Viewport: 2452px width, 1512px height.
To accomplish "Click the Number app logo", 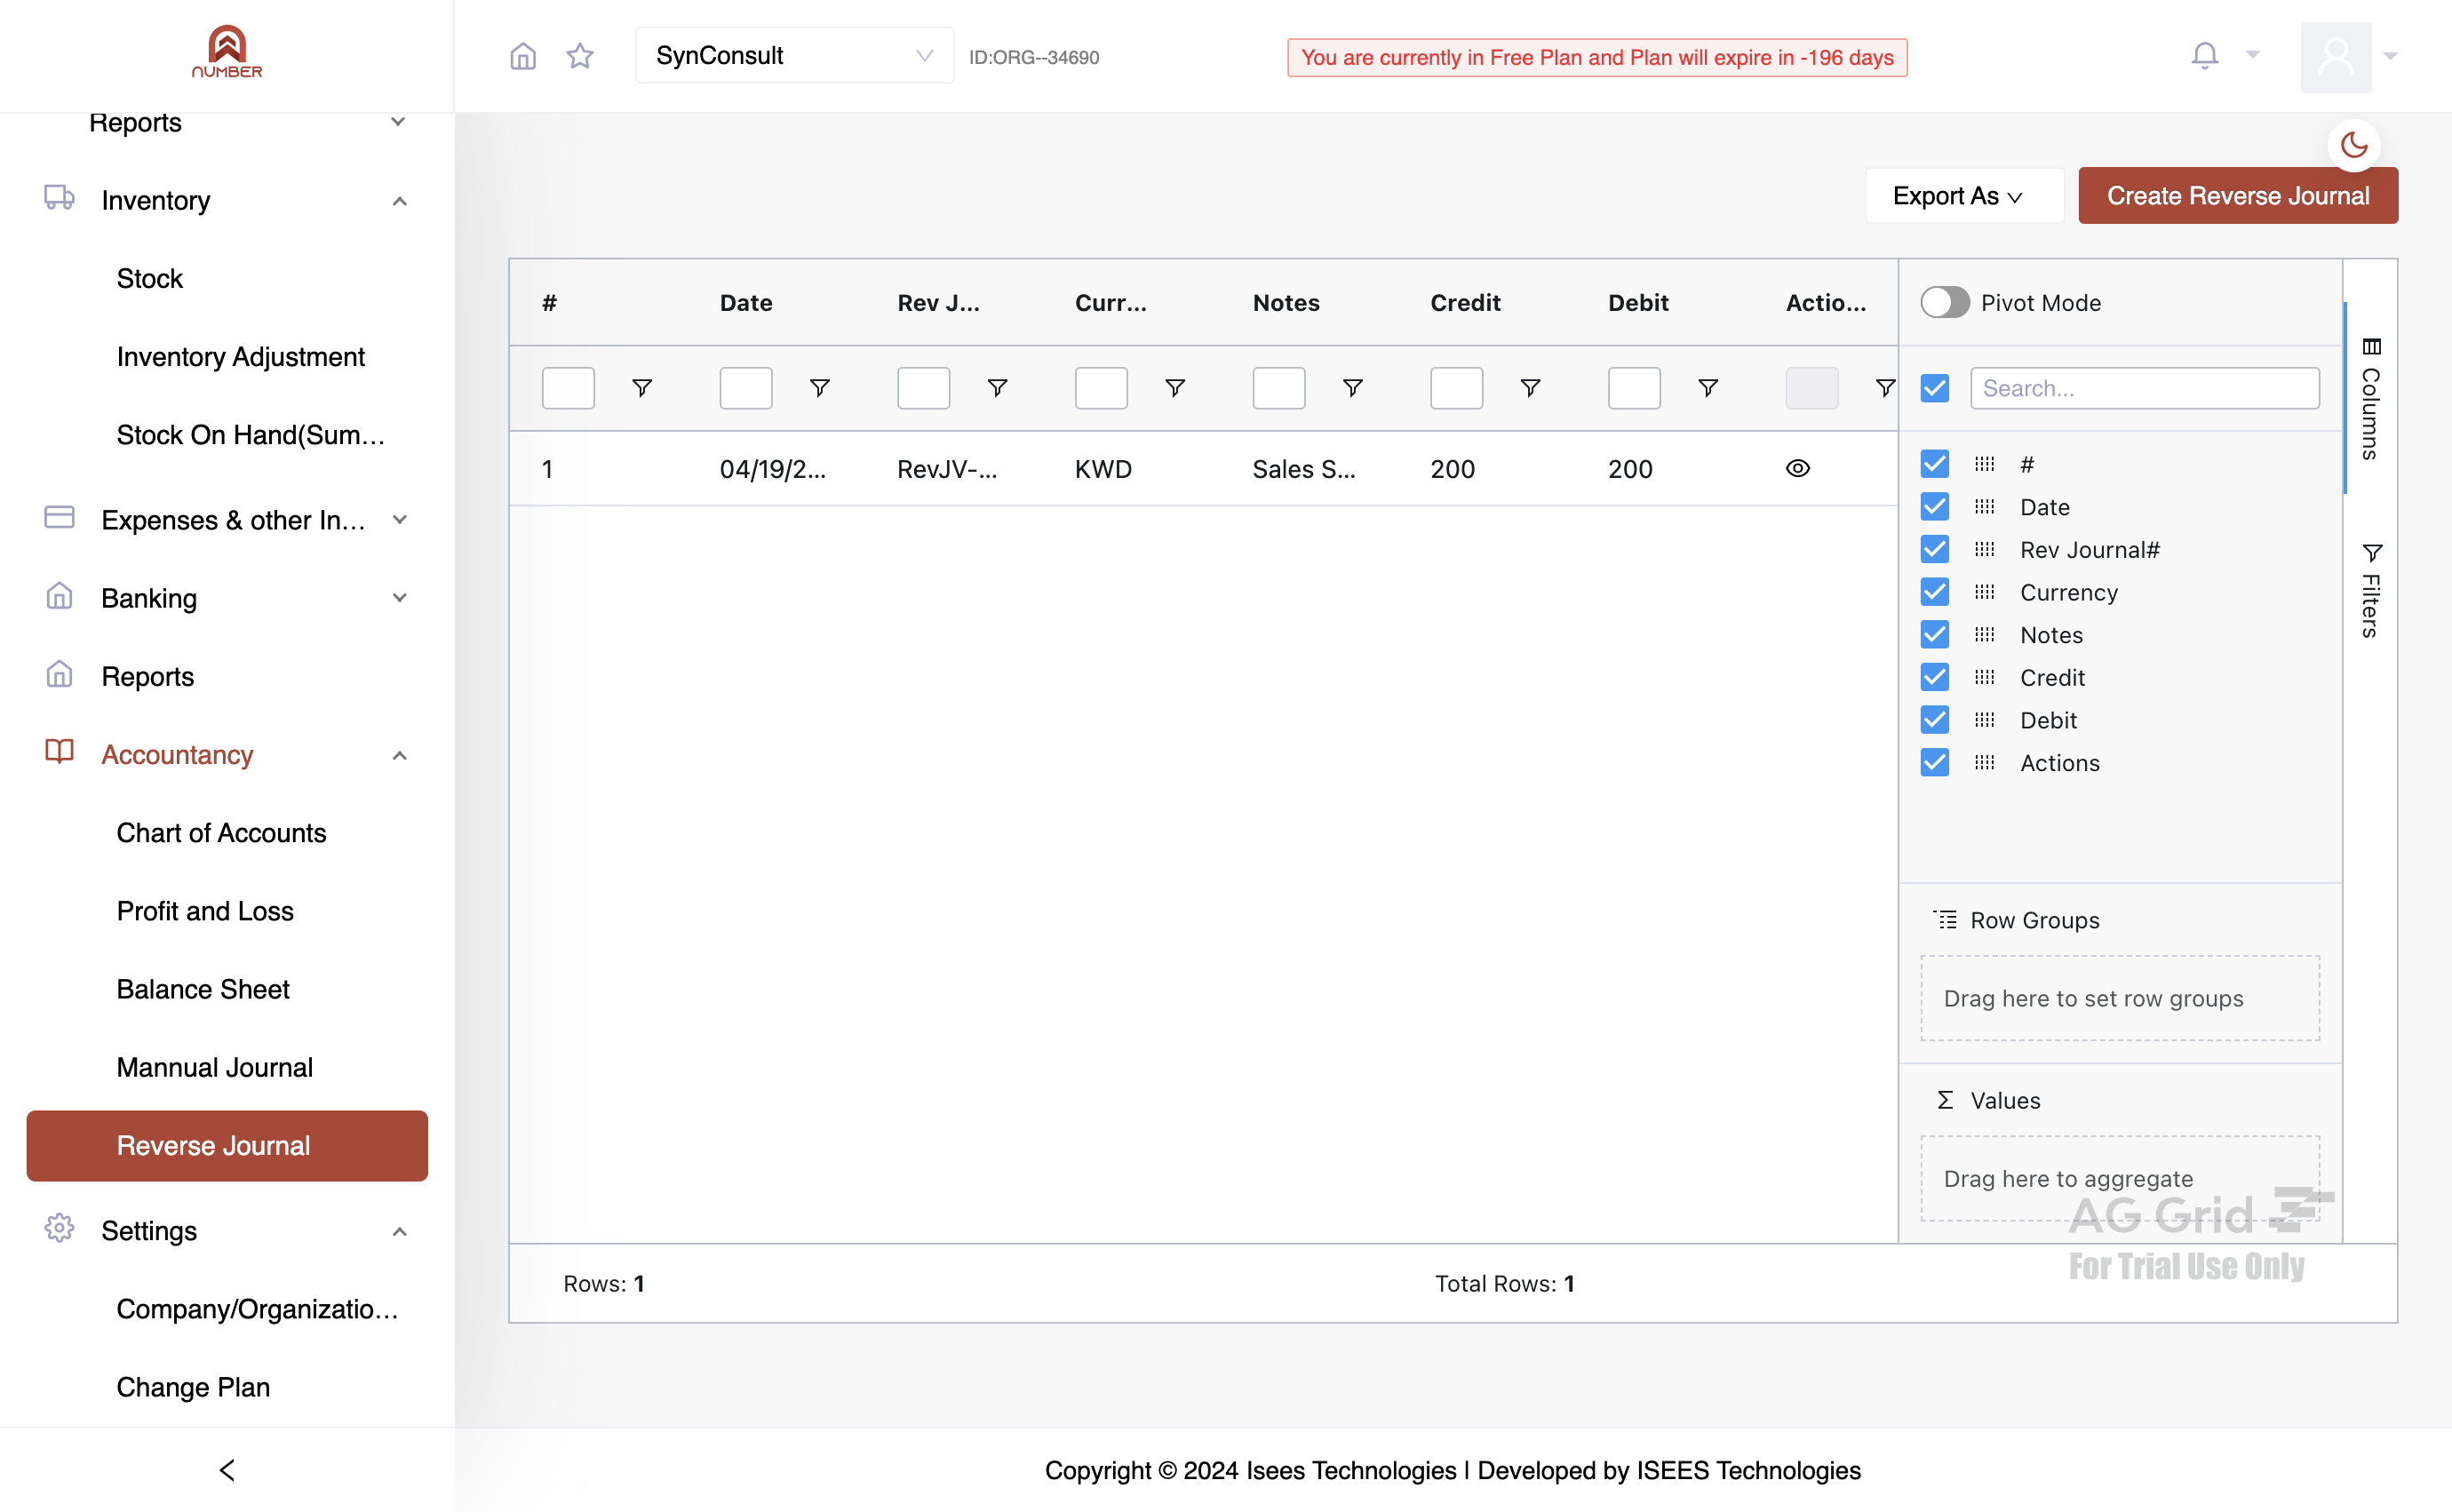I will point(227,51).
